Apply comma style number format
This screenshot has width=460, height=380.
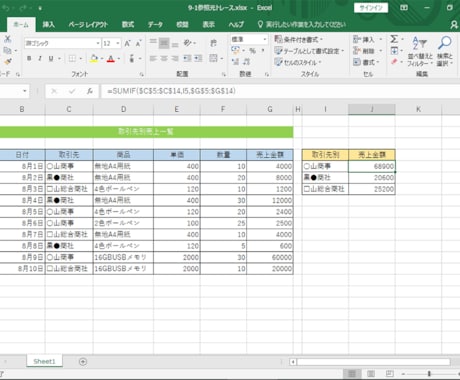(263, 50)
